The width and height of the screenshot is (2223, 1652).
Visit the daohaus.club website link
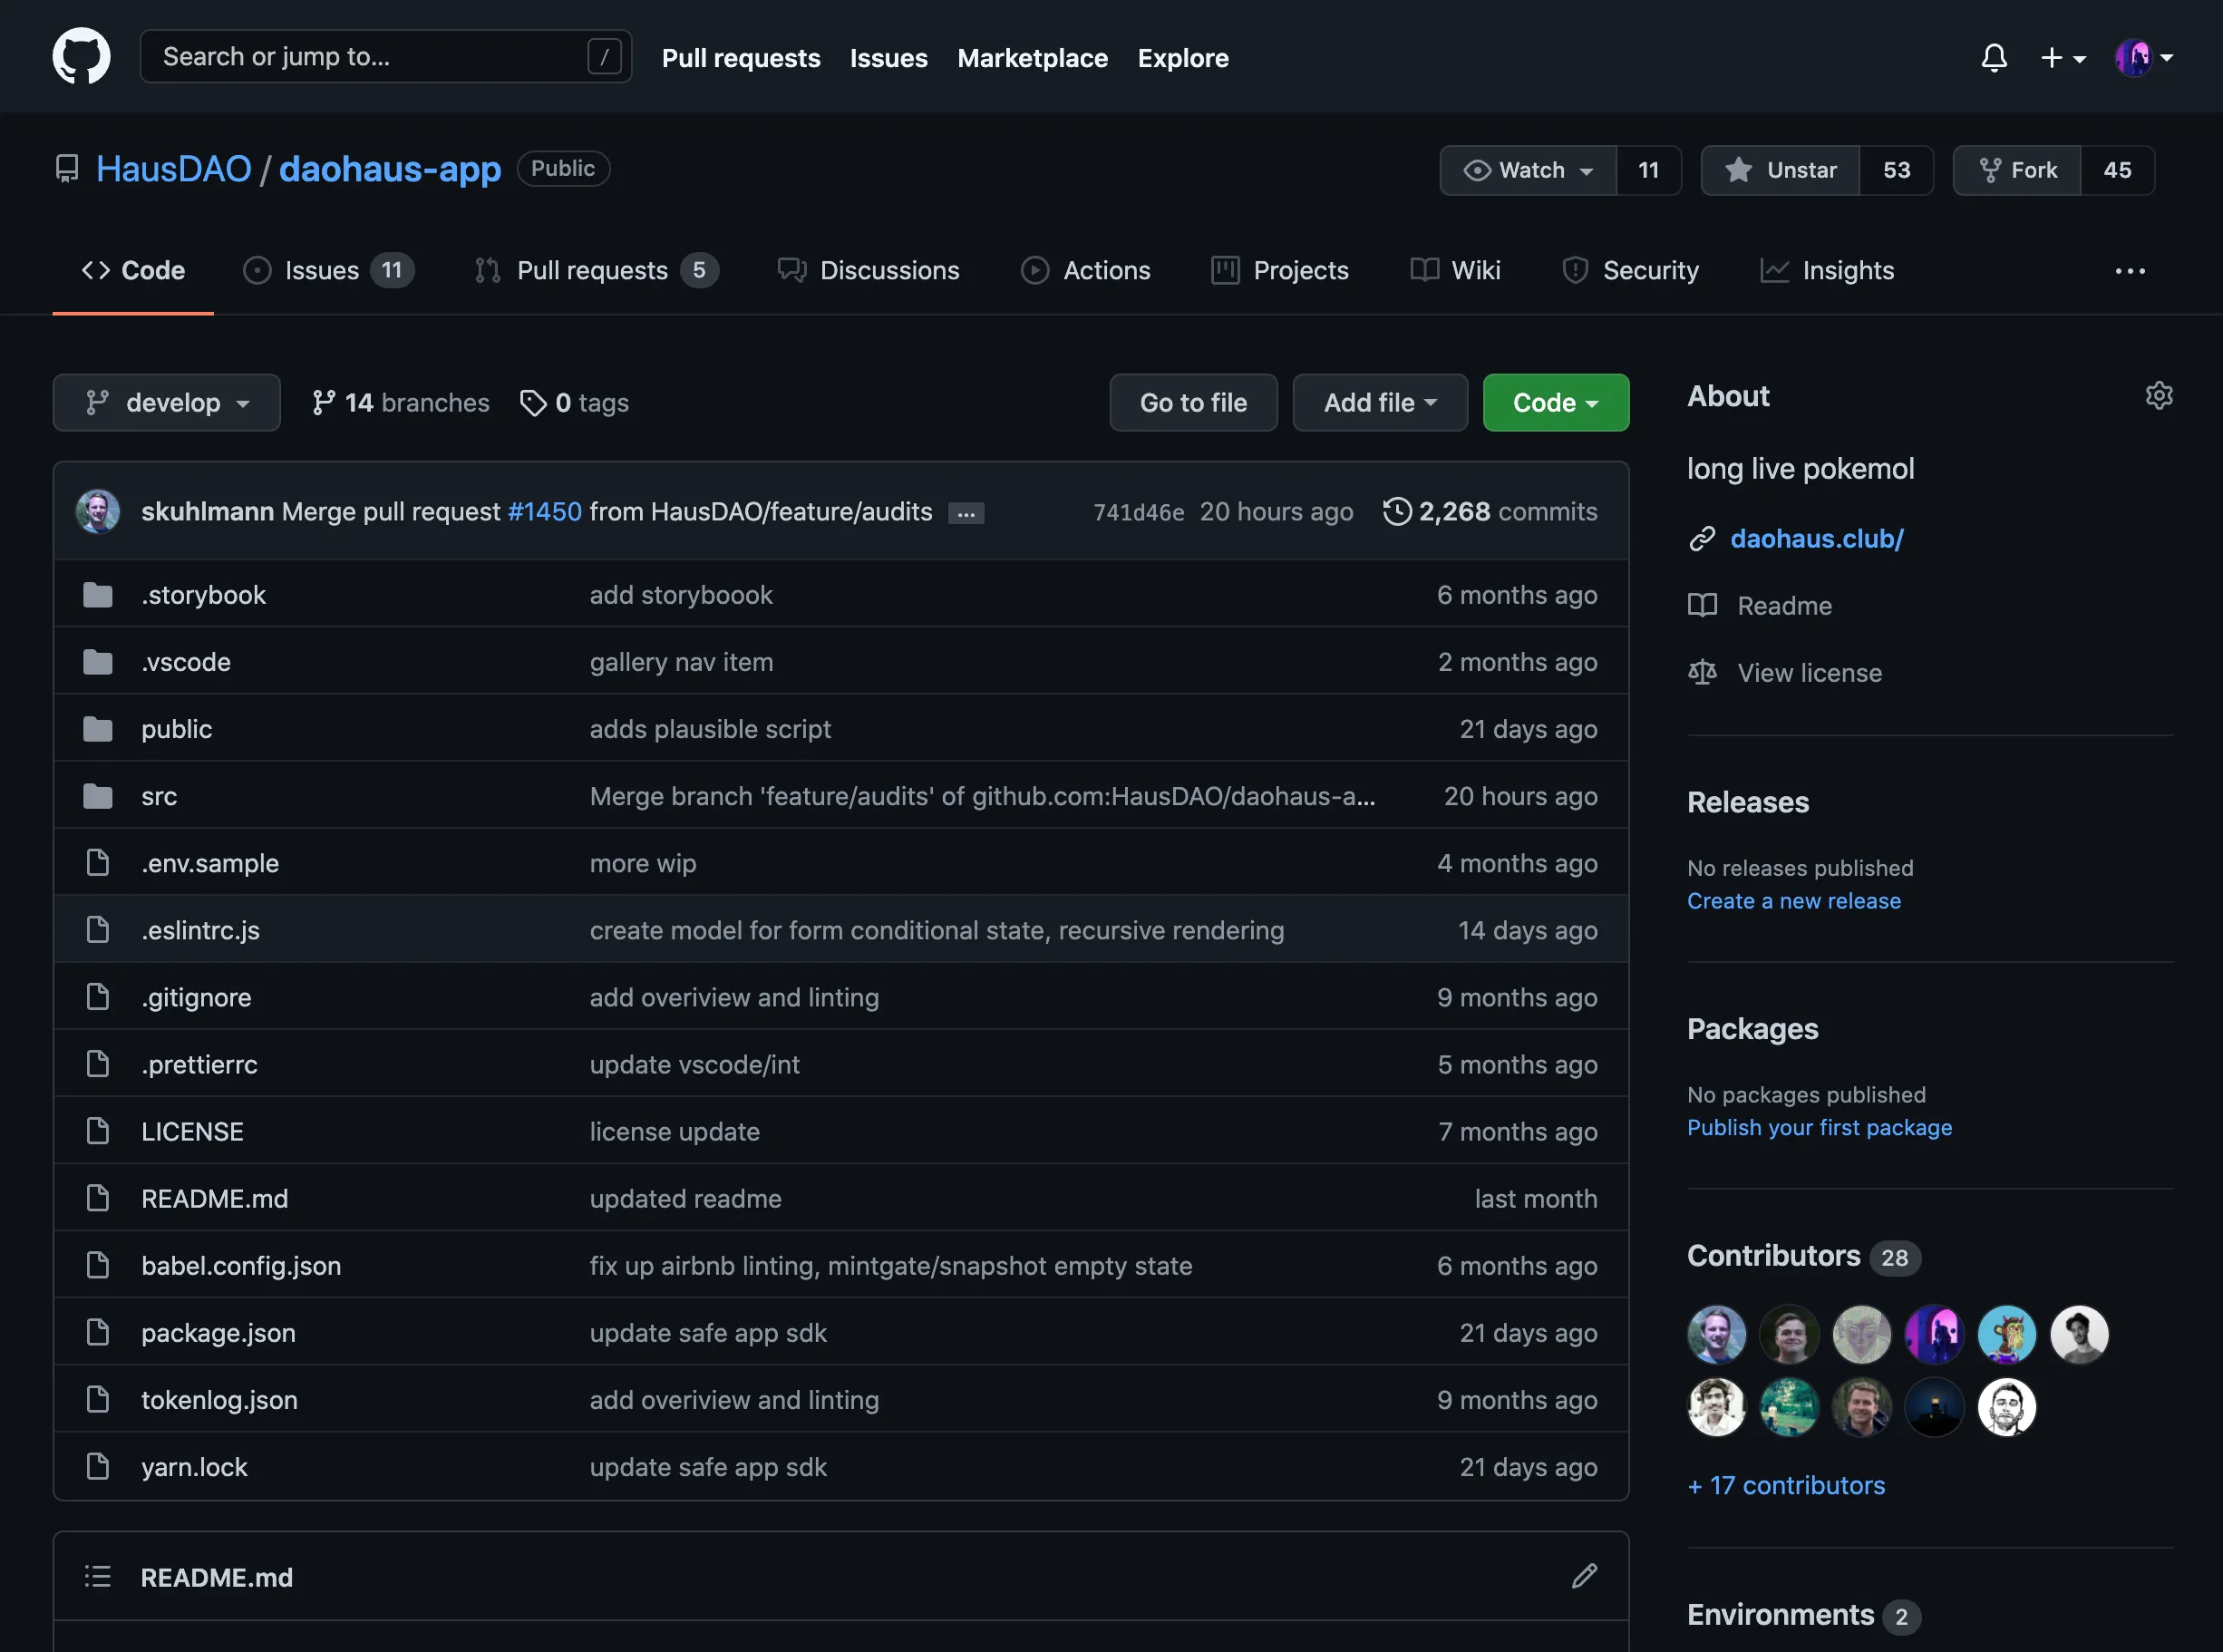1817,539
